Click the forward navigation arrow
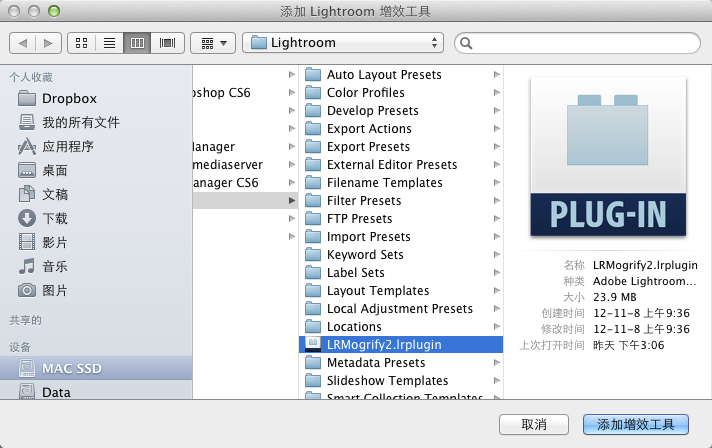 point(47,43)
